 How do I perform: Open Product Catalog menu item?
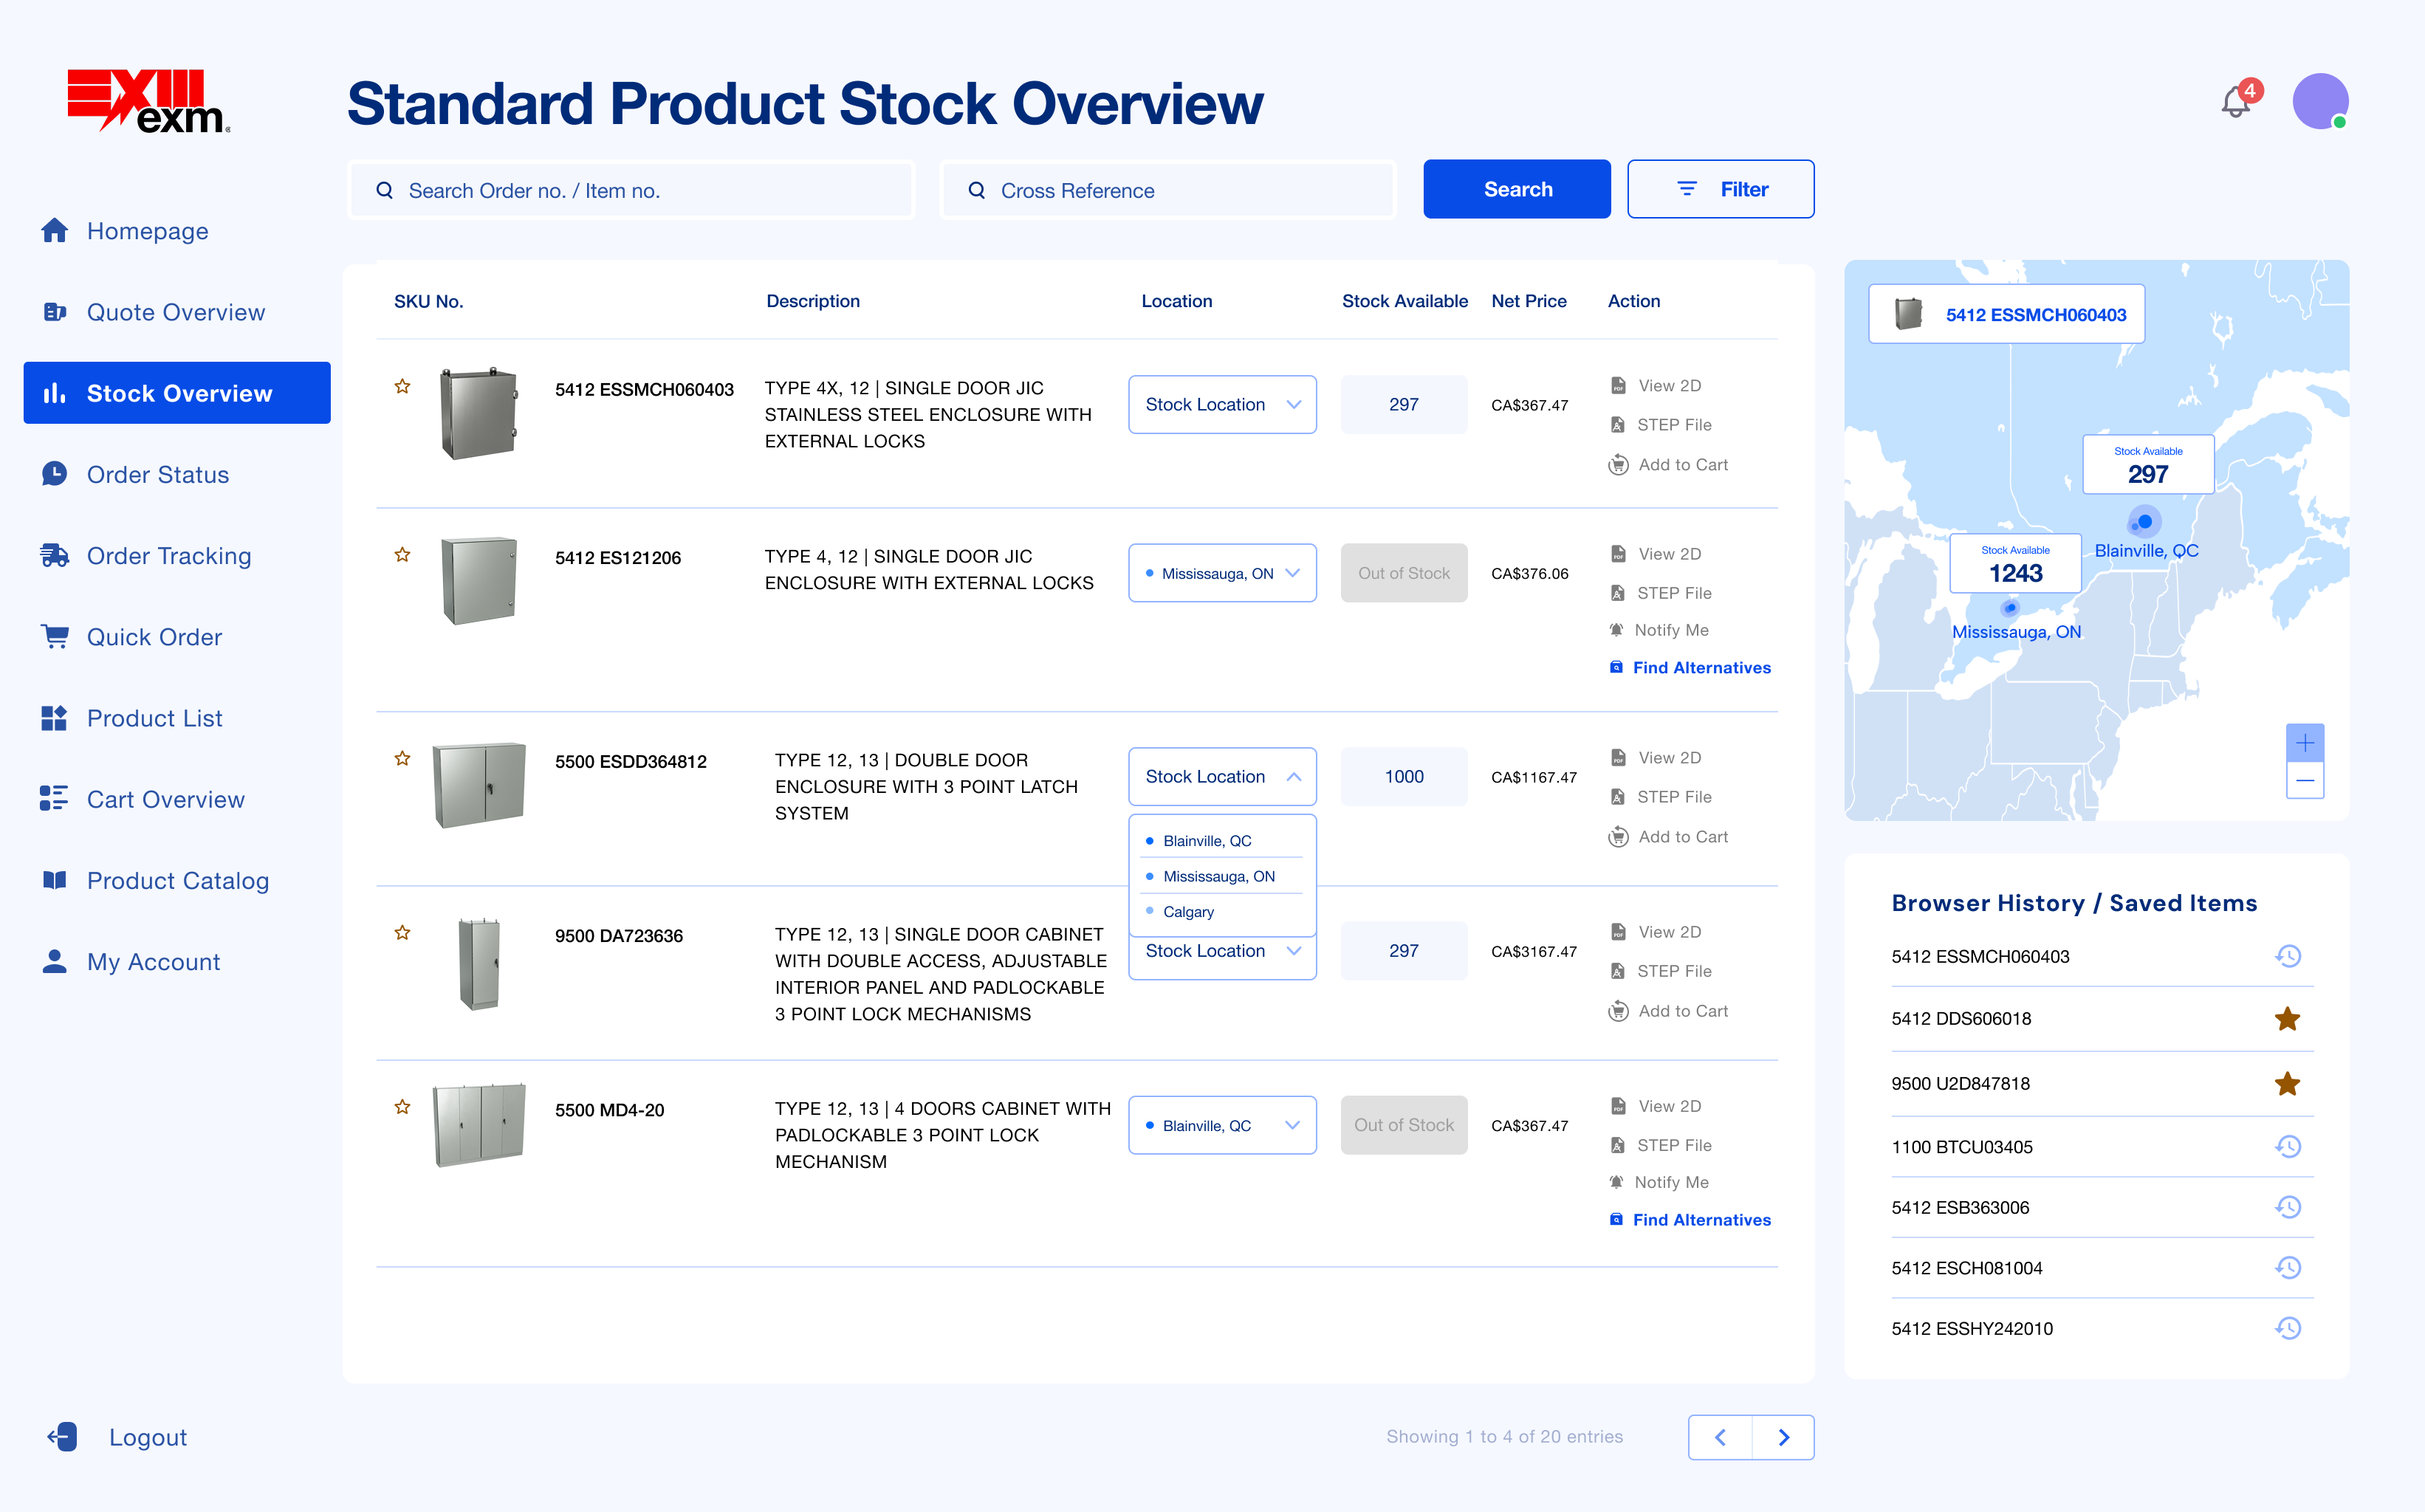coord(177,881)
